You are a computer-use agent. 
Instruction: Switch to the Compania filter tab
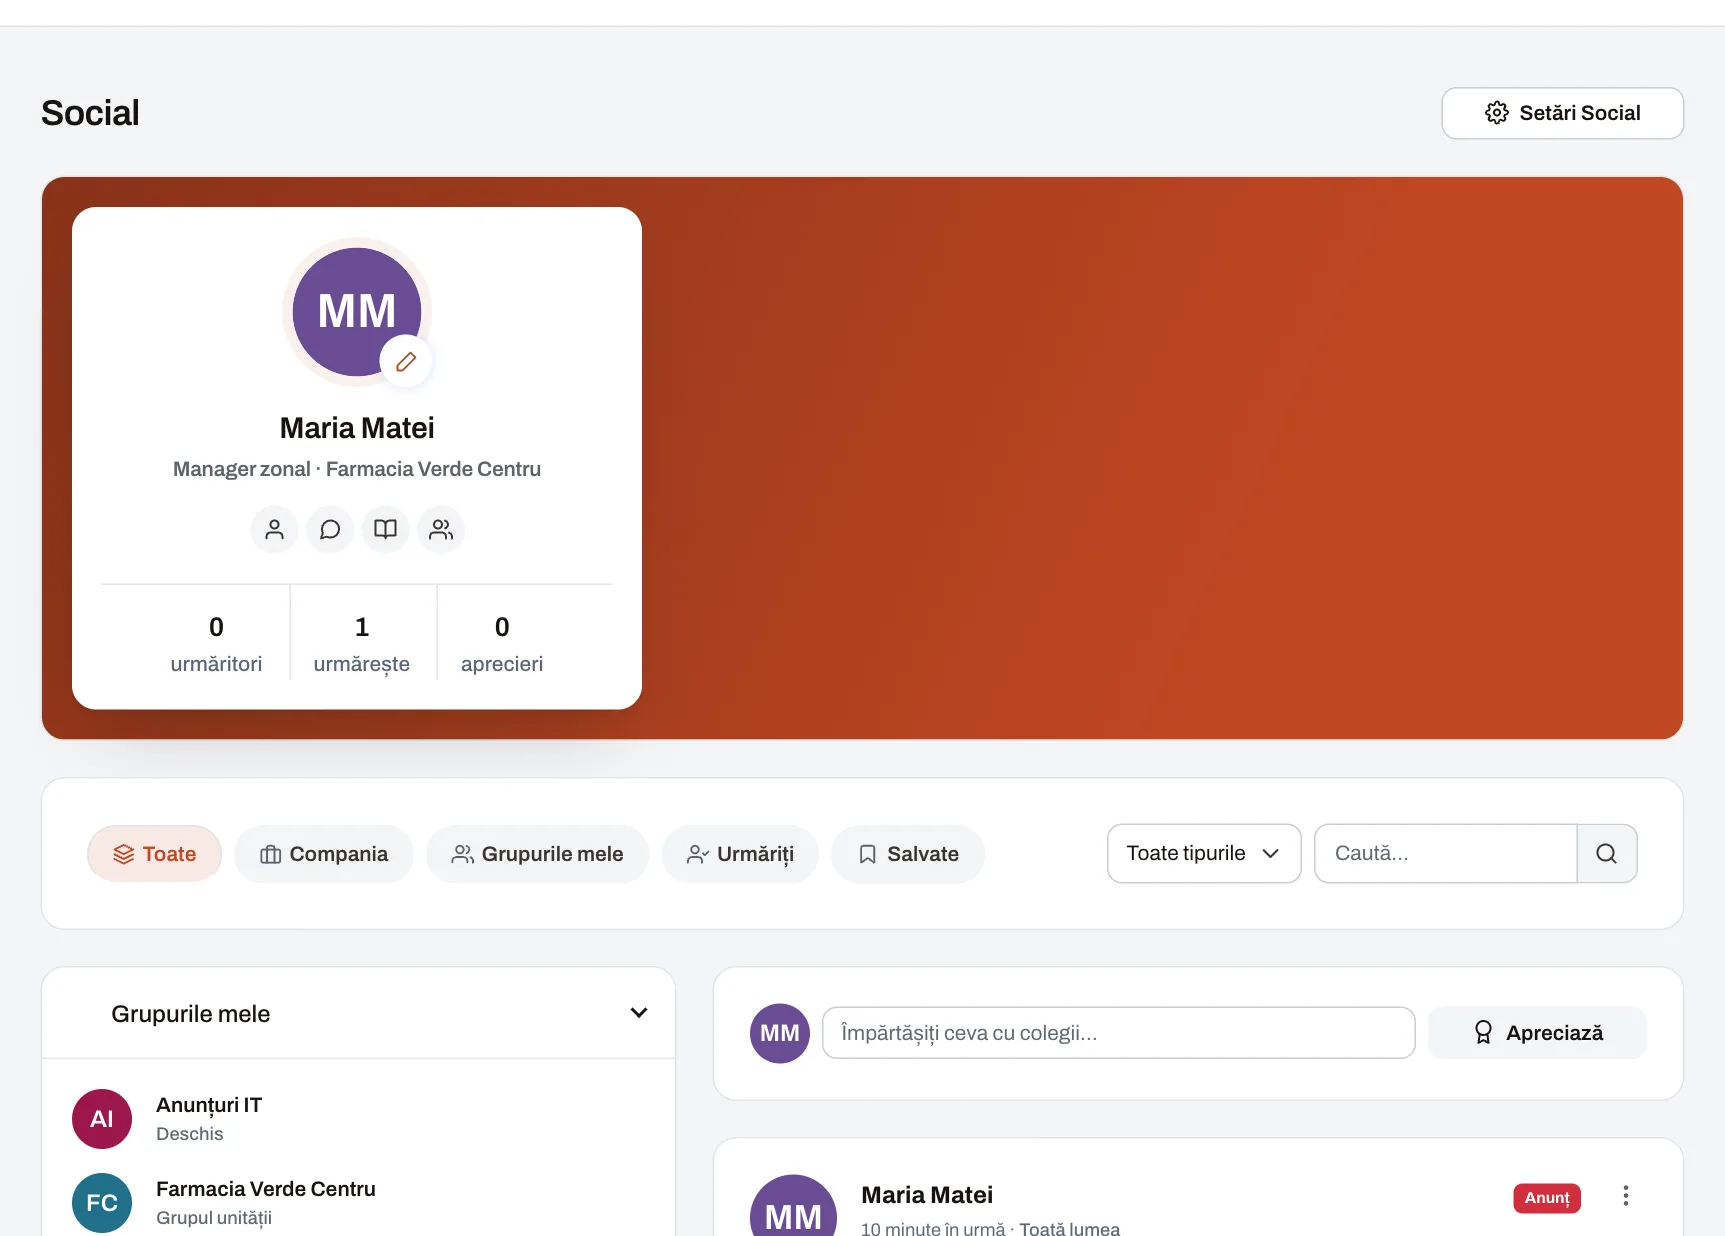tap(324, 854)
